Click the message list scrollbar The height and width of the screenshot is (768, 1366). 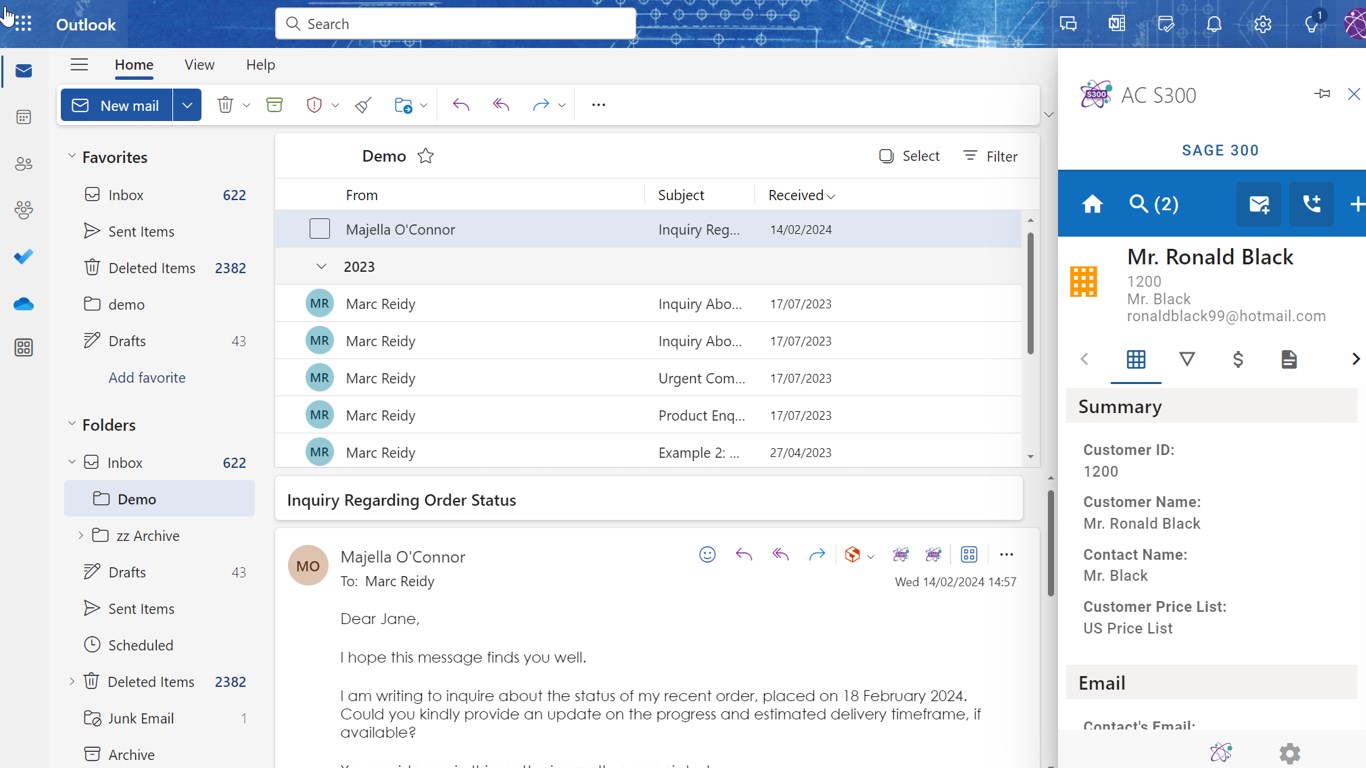1030,293
